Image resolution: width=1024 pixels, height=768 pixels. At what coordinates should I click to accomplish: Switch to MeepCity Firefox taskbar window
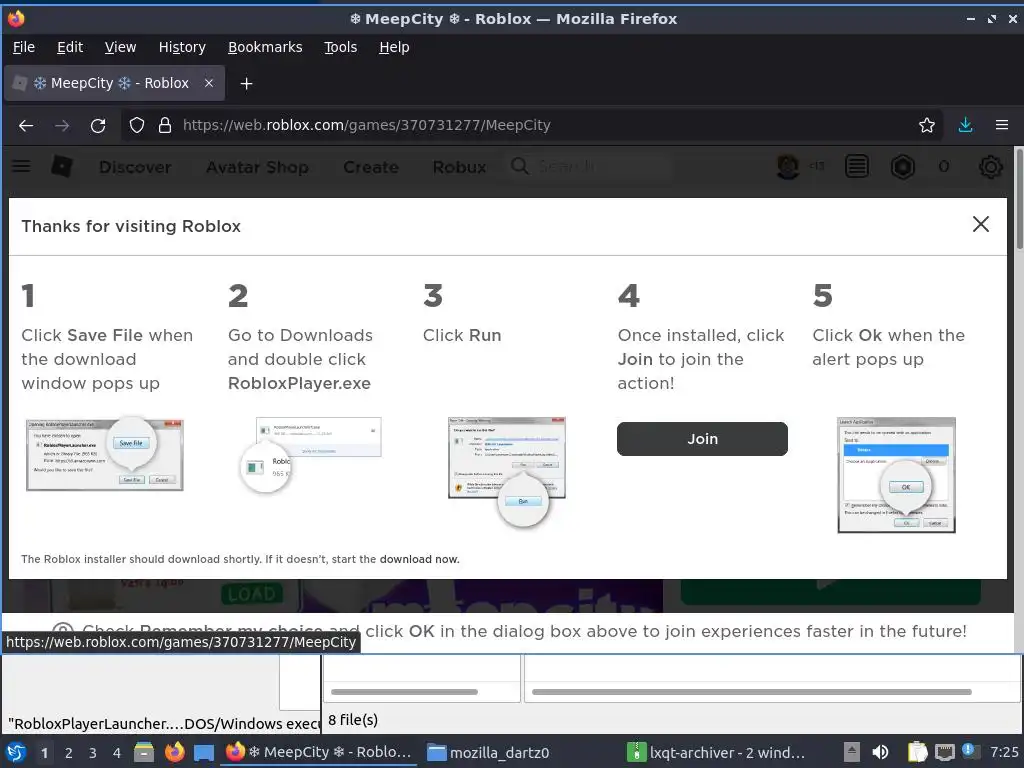pos(319,752)
